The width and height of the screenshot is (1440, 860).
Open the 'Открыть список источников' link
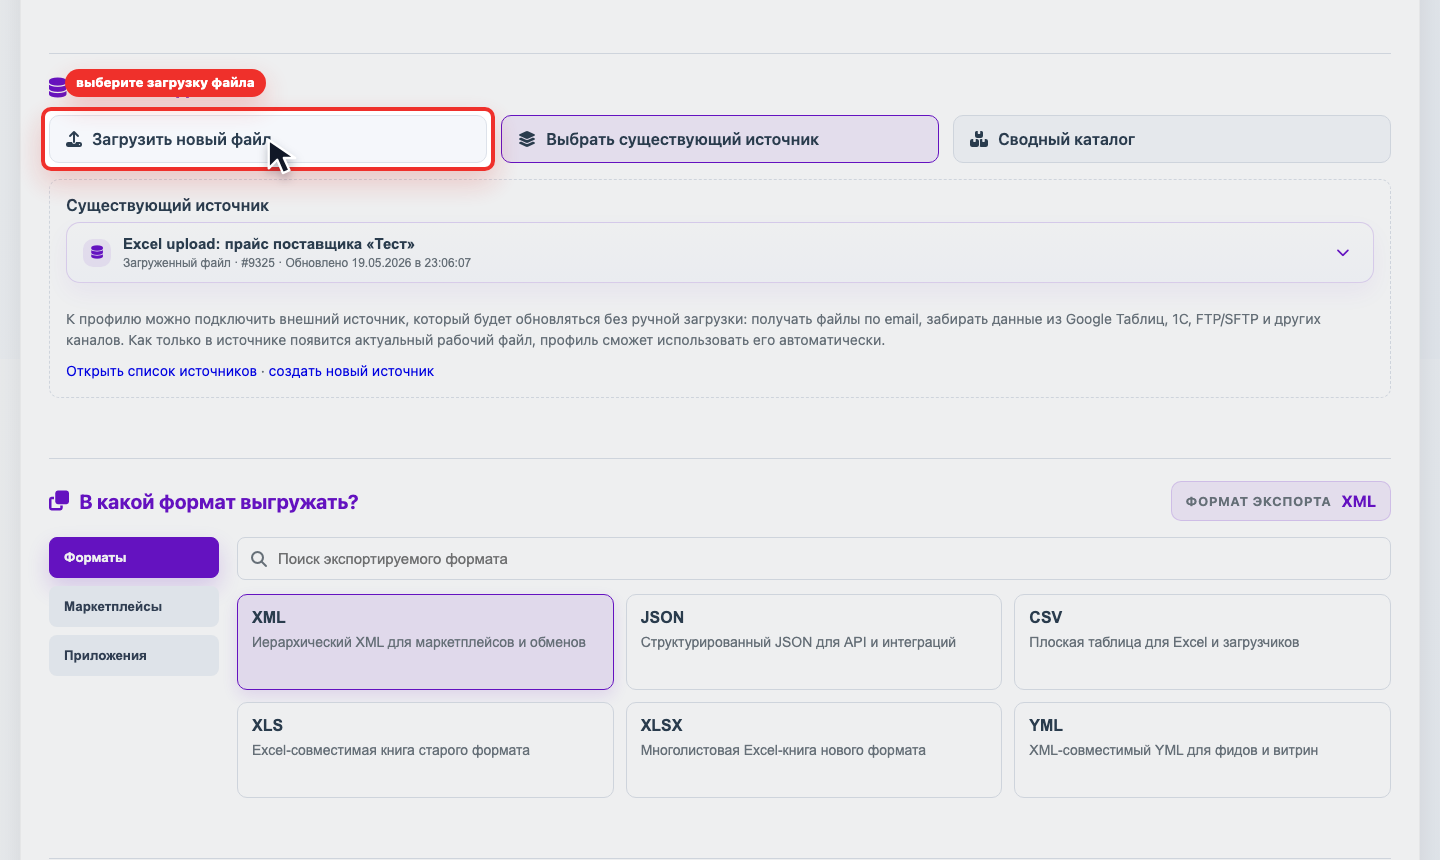161,371
